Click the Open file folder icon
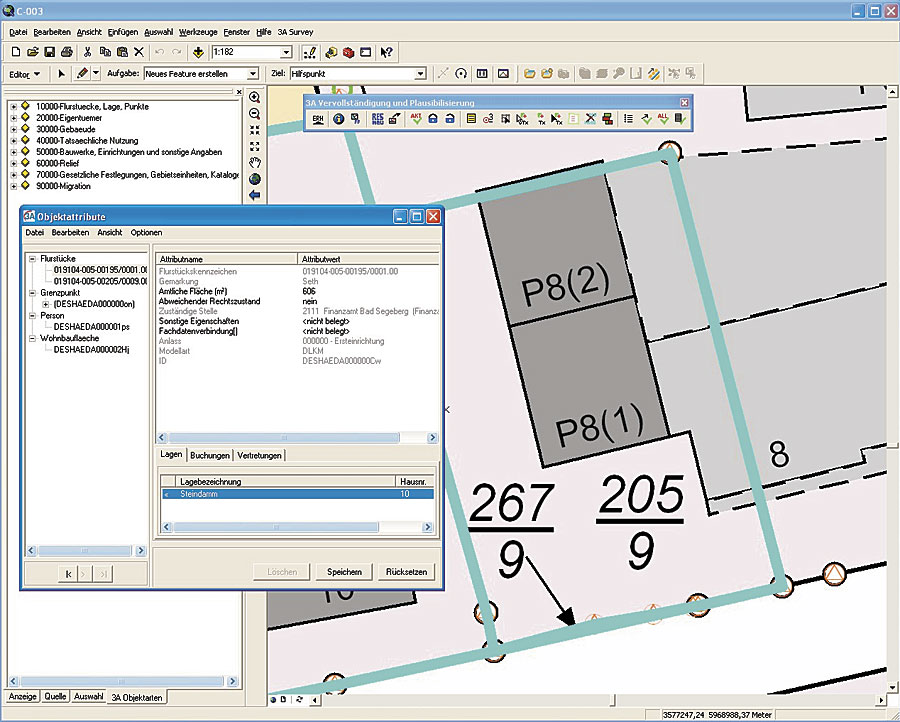 click(x=33, y=52)
